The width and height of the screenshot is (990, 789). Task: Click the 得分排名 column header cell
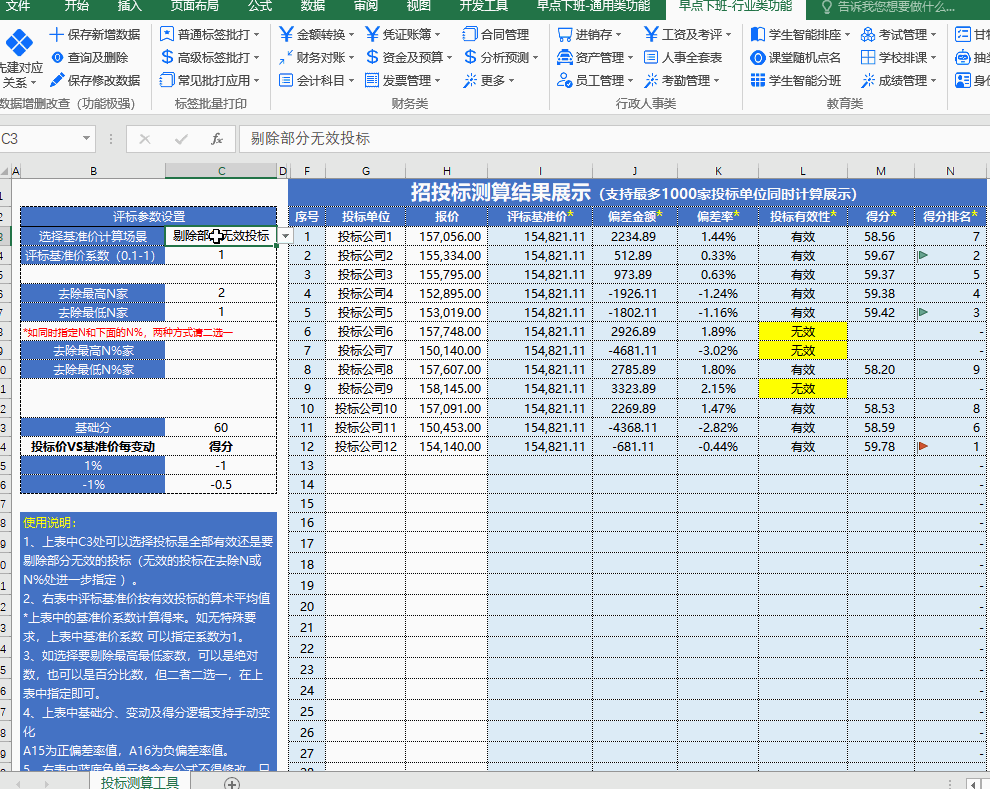[x=950, y=217]
